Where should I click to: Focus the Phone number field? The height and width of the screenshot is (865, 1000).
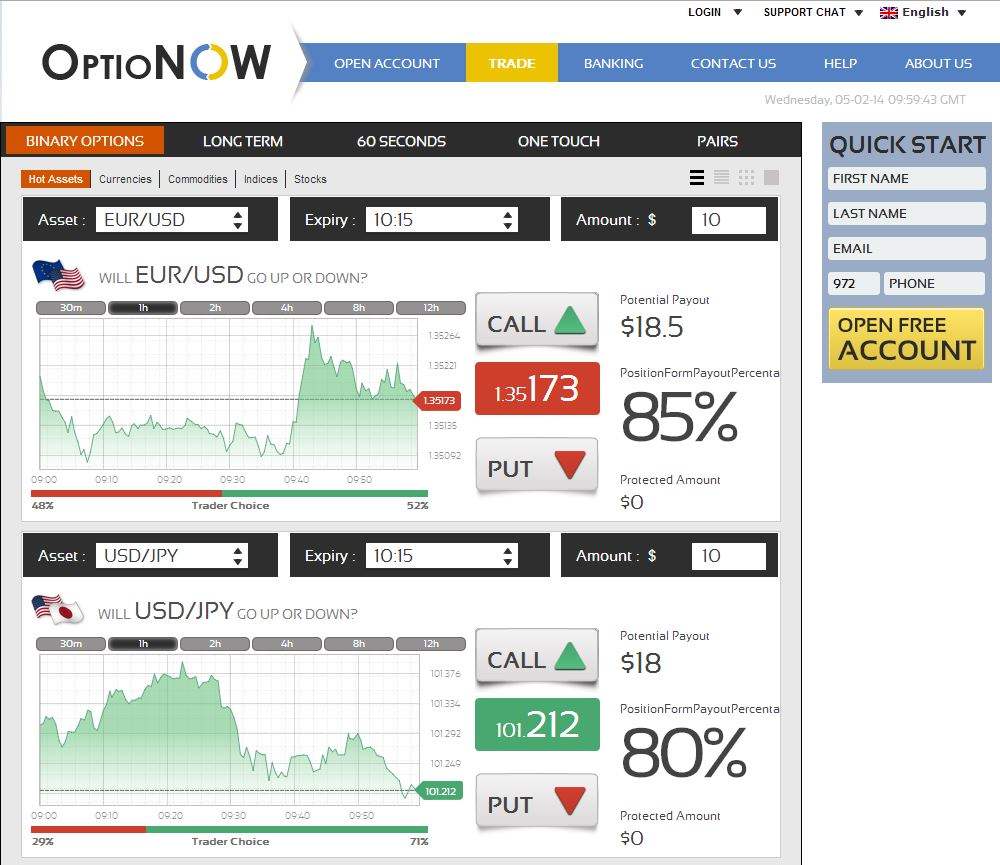tap(934, 283)
